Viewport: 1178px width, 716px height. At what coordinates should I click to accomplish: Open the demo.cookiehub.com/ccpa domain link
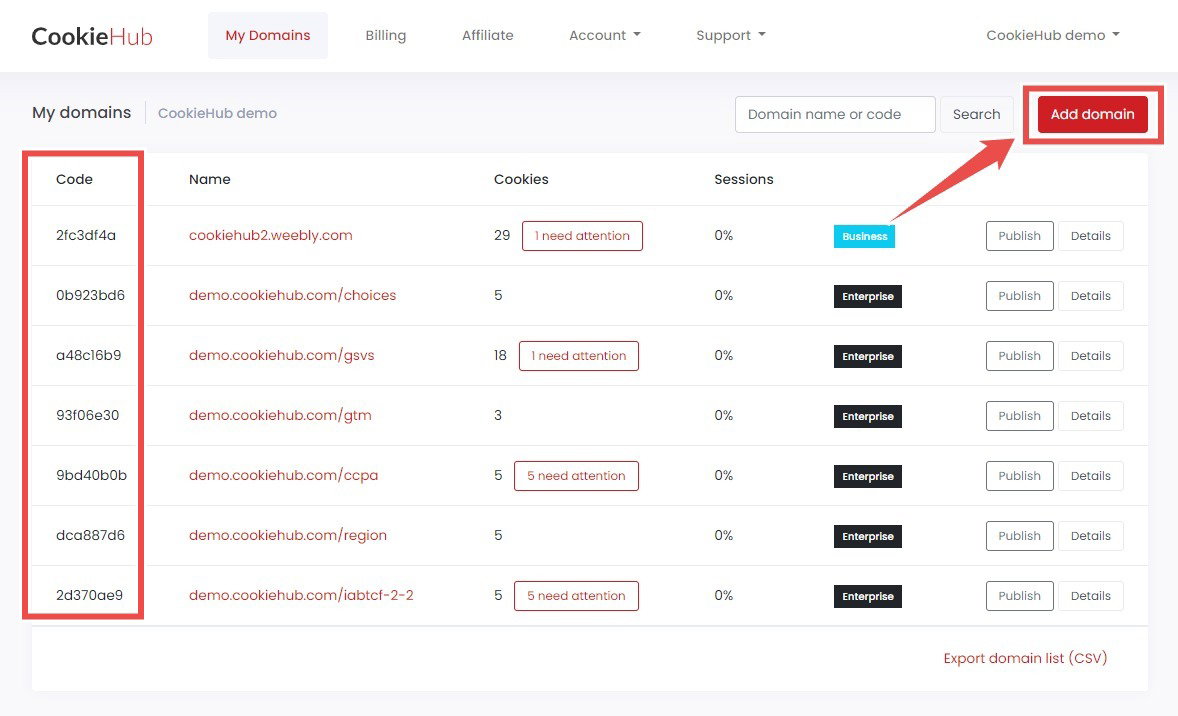coord(283,476)
